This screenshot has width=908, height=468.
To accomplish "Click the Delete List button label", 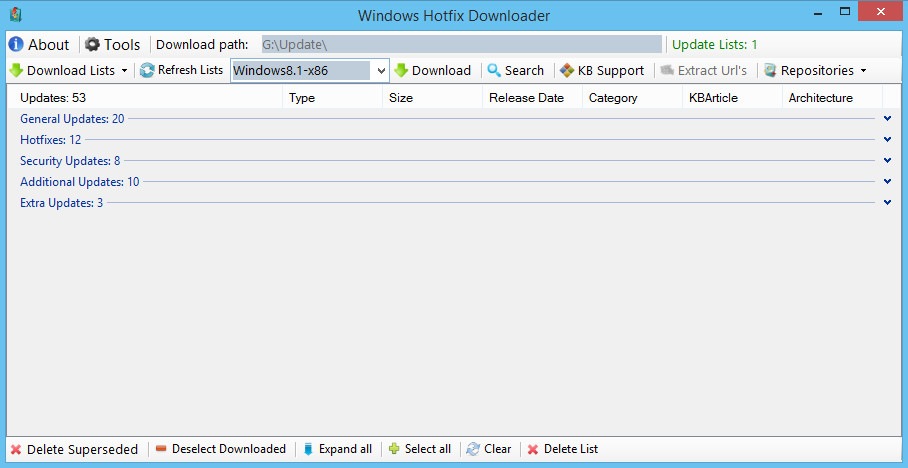I will pyautogui.click(x=571, y=449).
